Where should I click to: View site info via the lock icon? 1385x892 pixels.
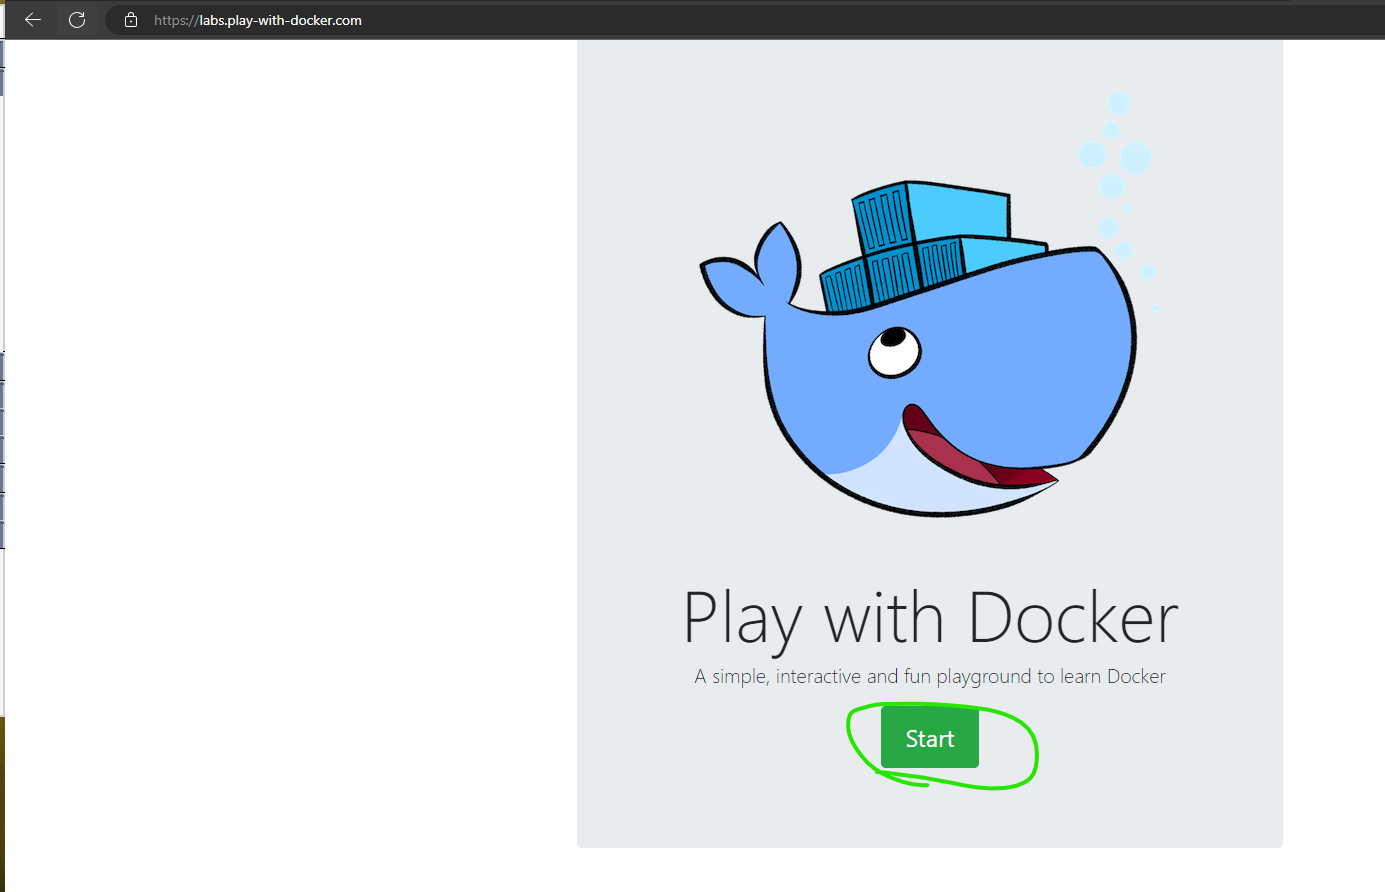[131, 20]
